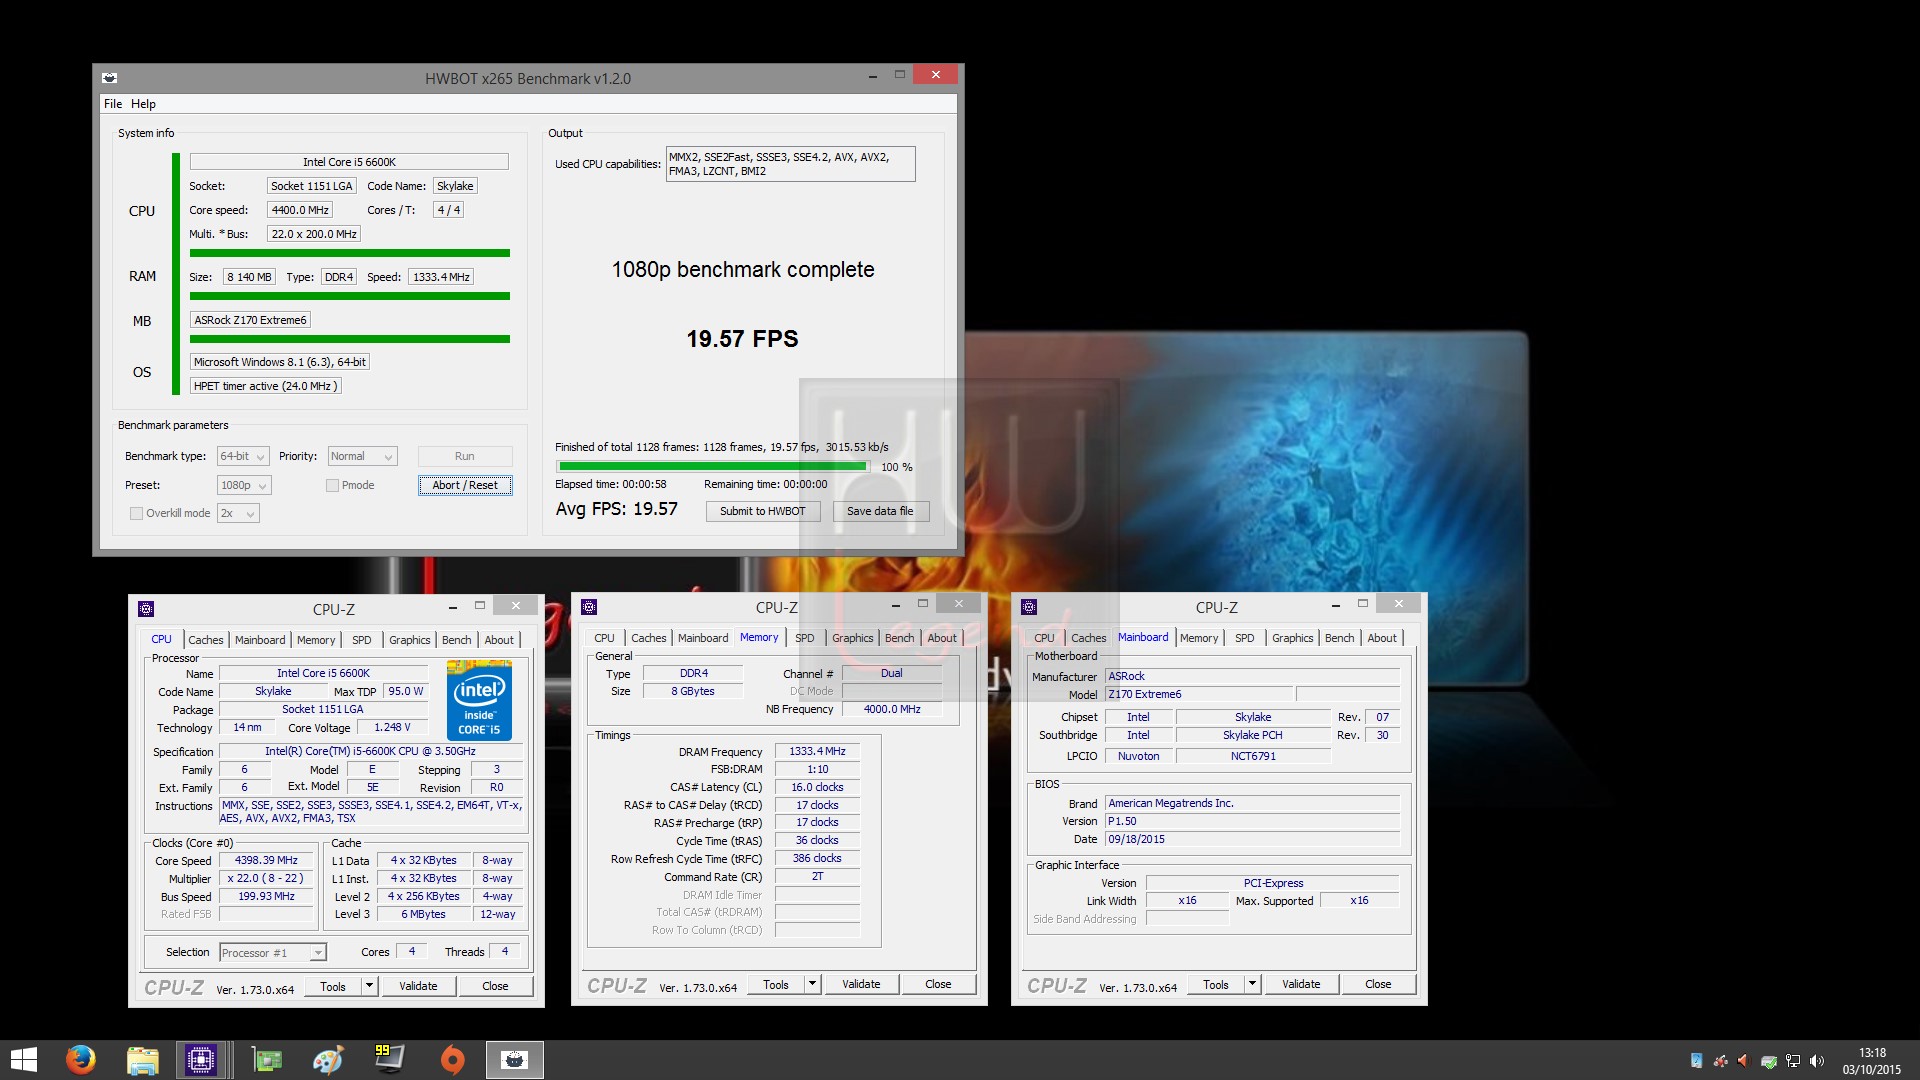Image resolution: width=1920 pixels, height=1080 pixels.
Task: Open SPD tab in the middle CPU-Z window
Action: [x=804, y=638]
